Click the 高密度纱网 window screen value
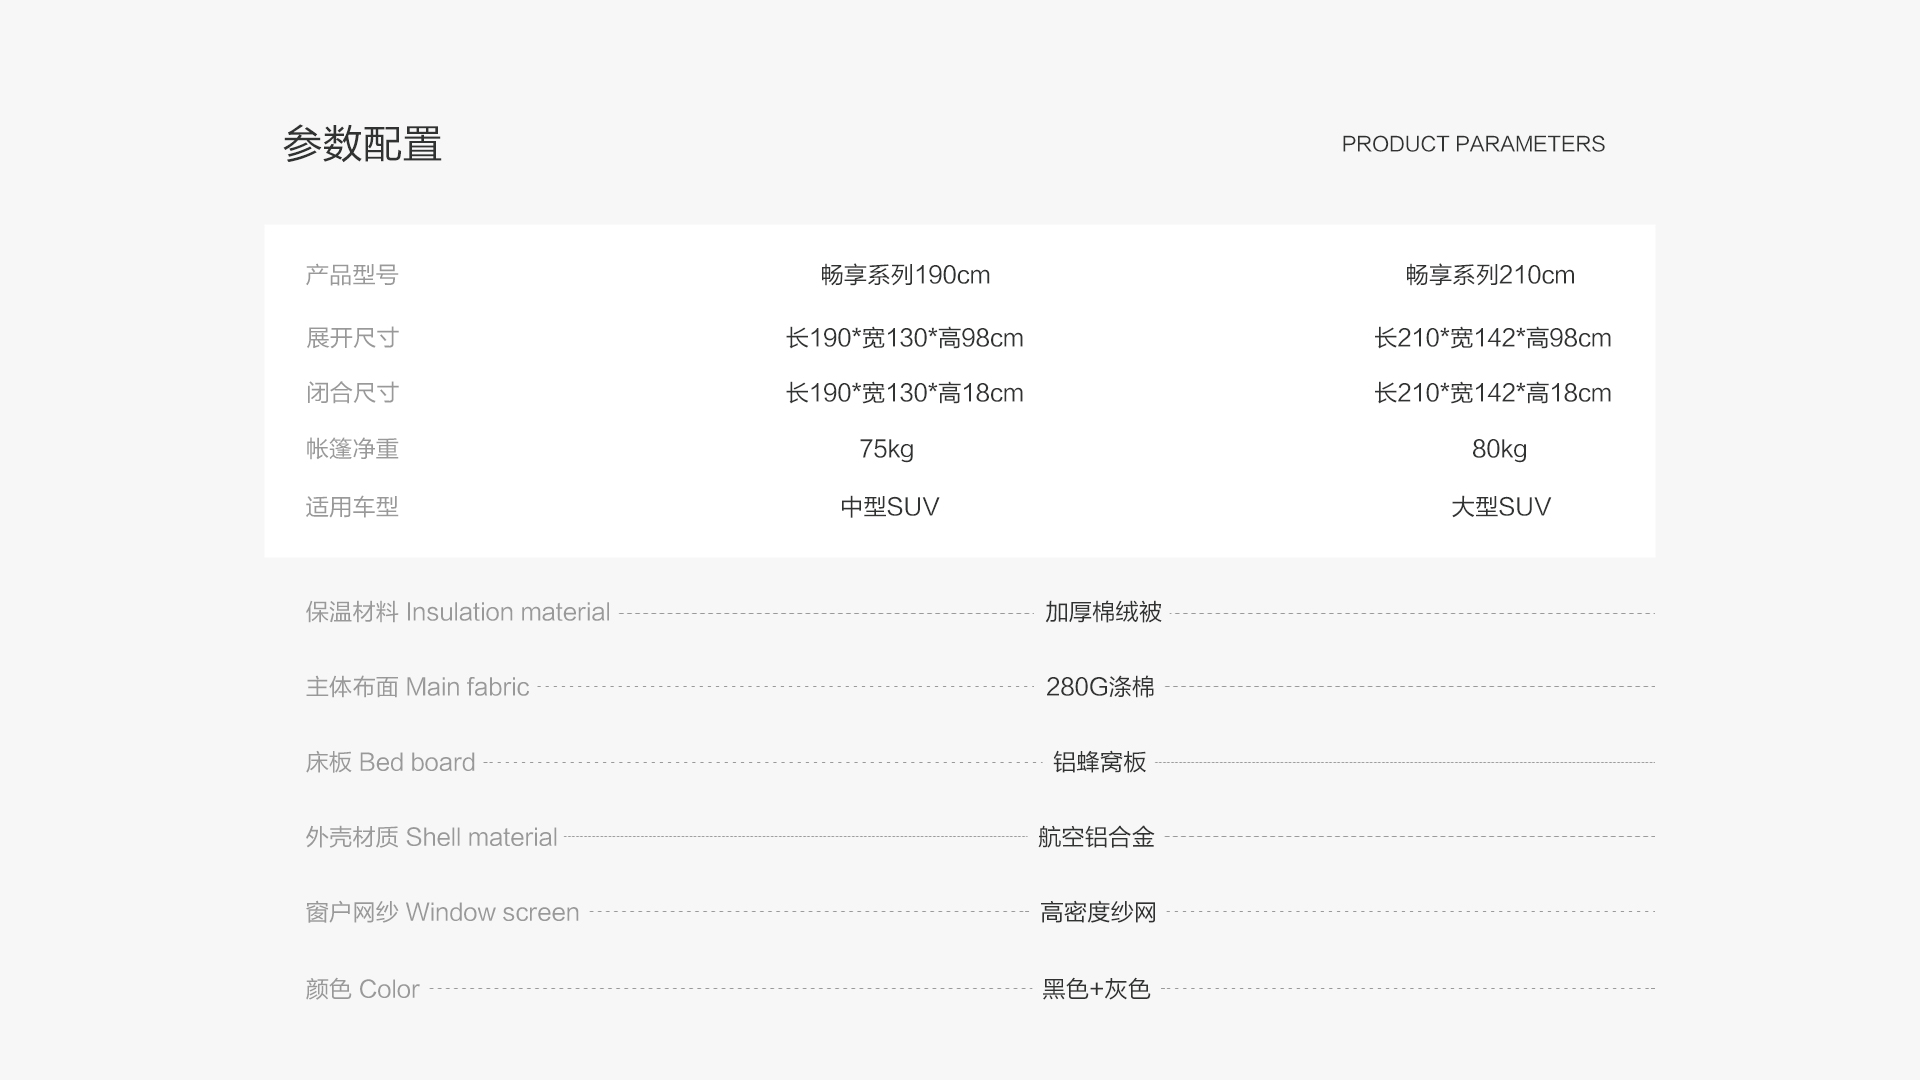This screenshot has height=1080, width=1920. [1097, 912]
